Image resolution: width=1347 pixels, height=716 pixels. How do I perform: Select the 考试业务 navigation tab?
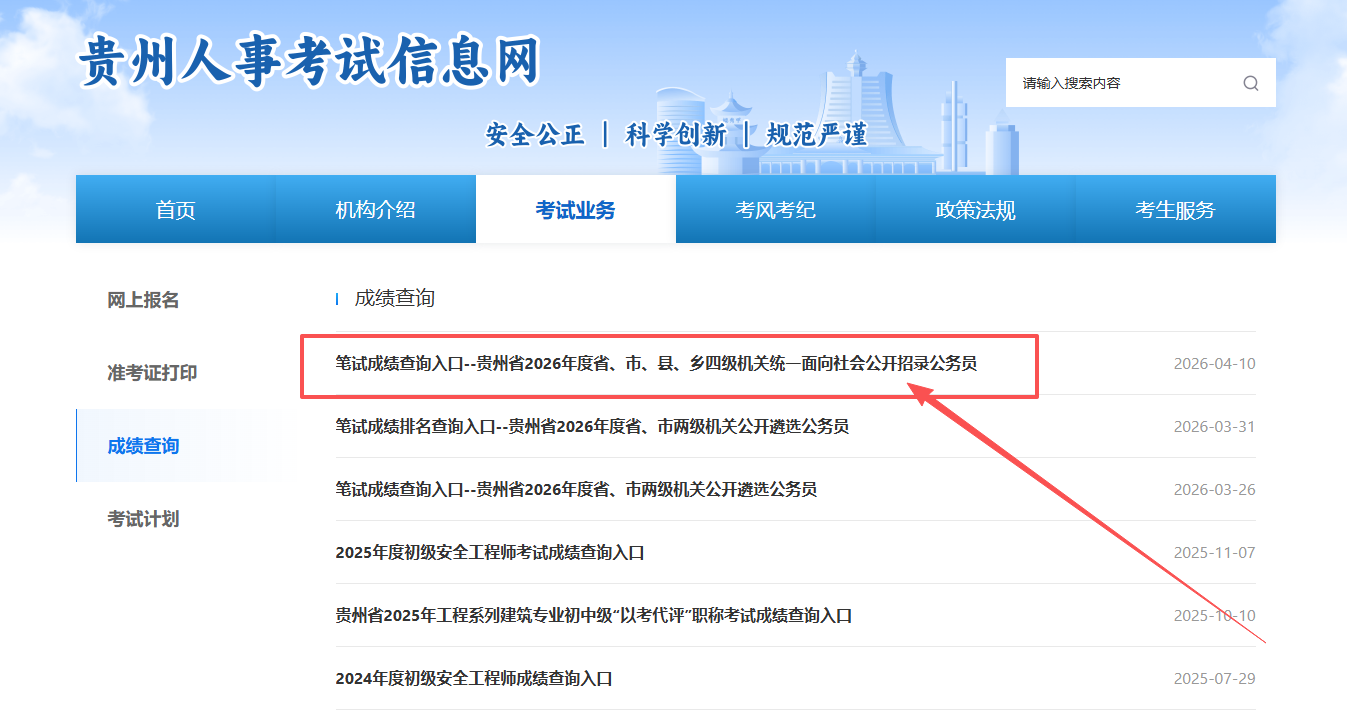[x=575, y=210]
